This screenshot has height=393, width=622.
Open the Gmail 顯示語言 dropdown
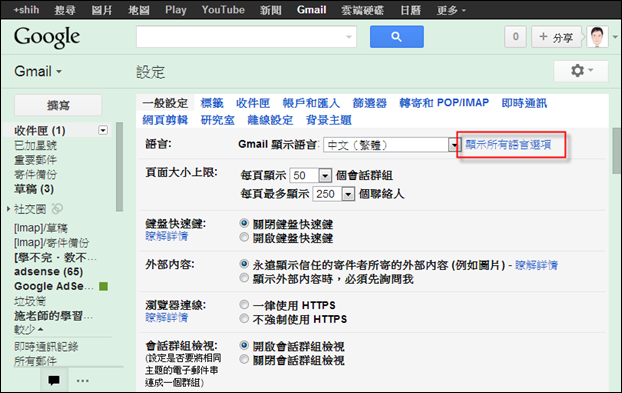pos(391,145)
